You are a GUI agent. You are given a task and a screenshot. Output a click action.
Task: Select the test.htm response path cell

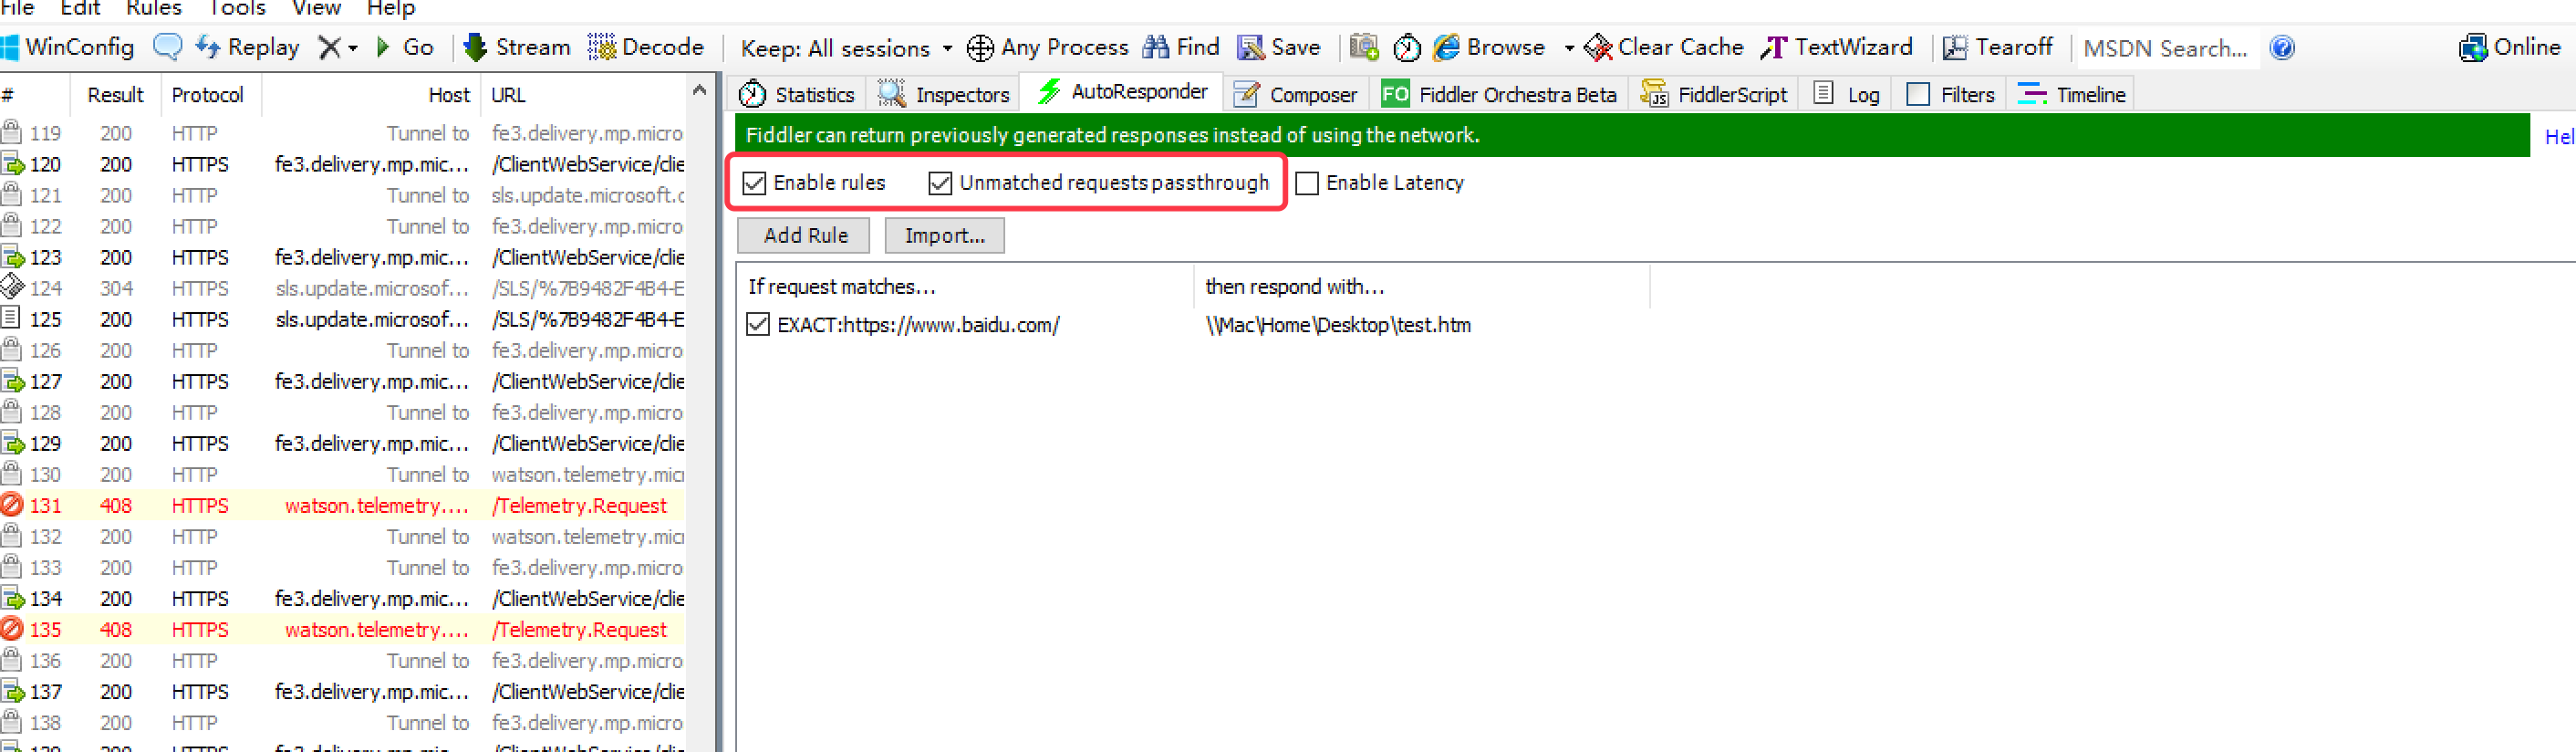pos(1337,325)
